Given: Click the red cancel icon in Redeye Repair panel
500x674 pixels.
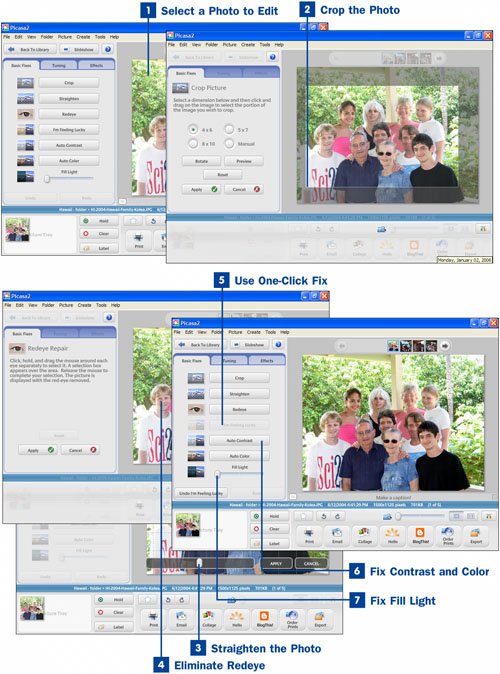Looking at the screenshot, I should pos(93,450).
